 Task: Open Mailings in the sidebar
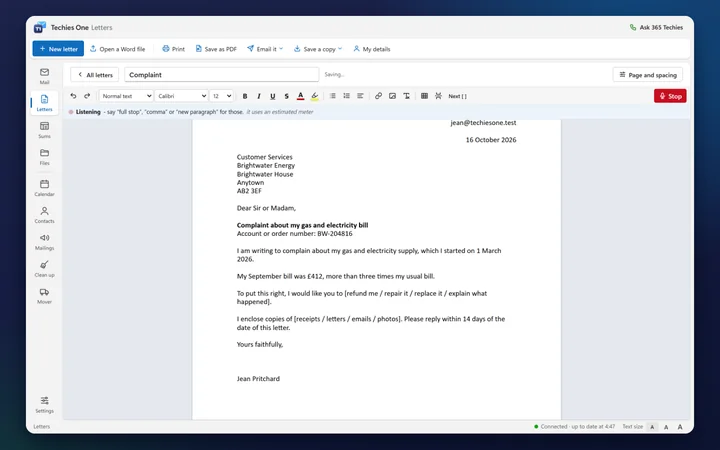(x=45, y=242)
